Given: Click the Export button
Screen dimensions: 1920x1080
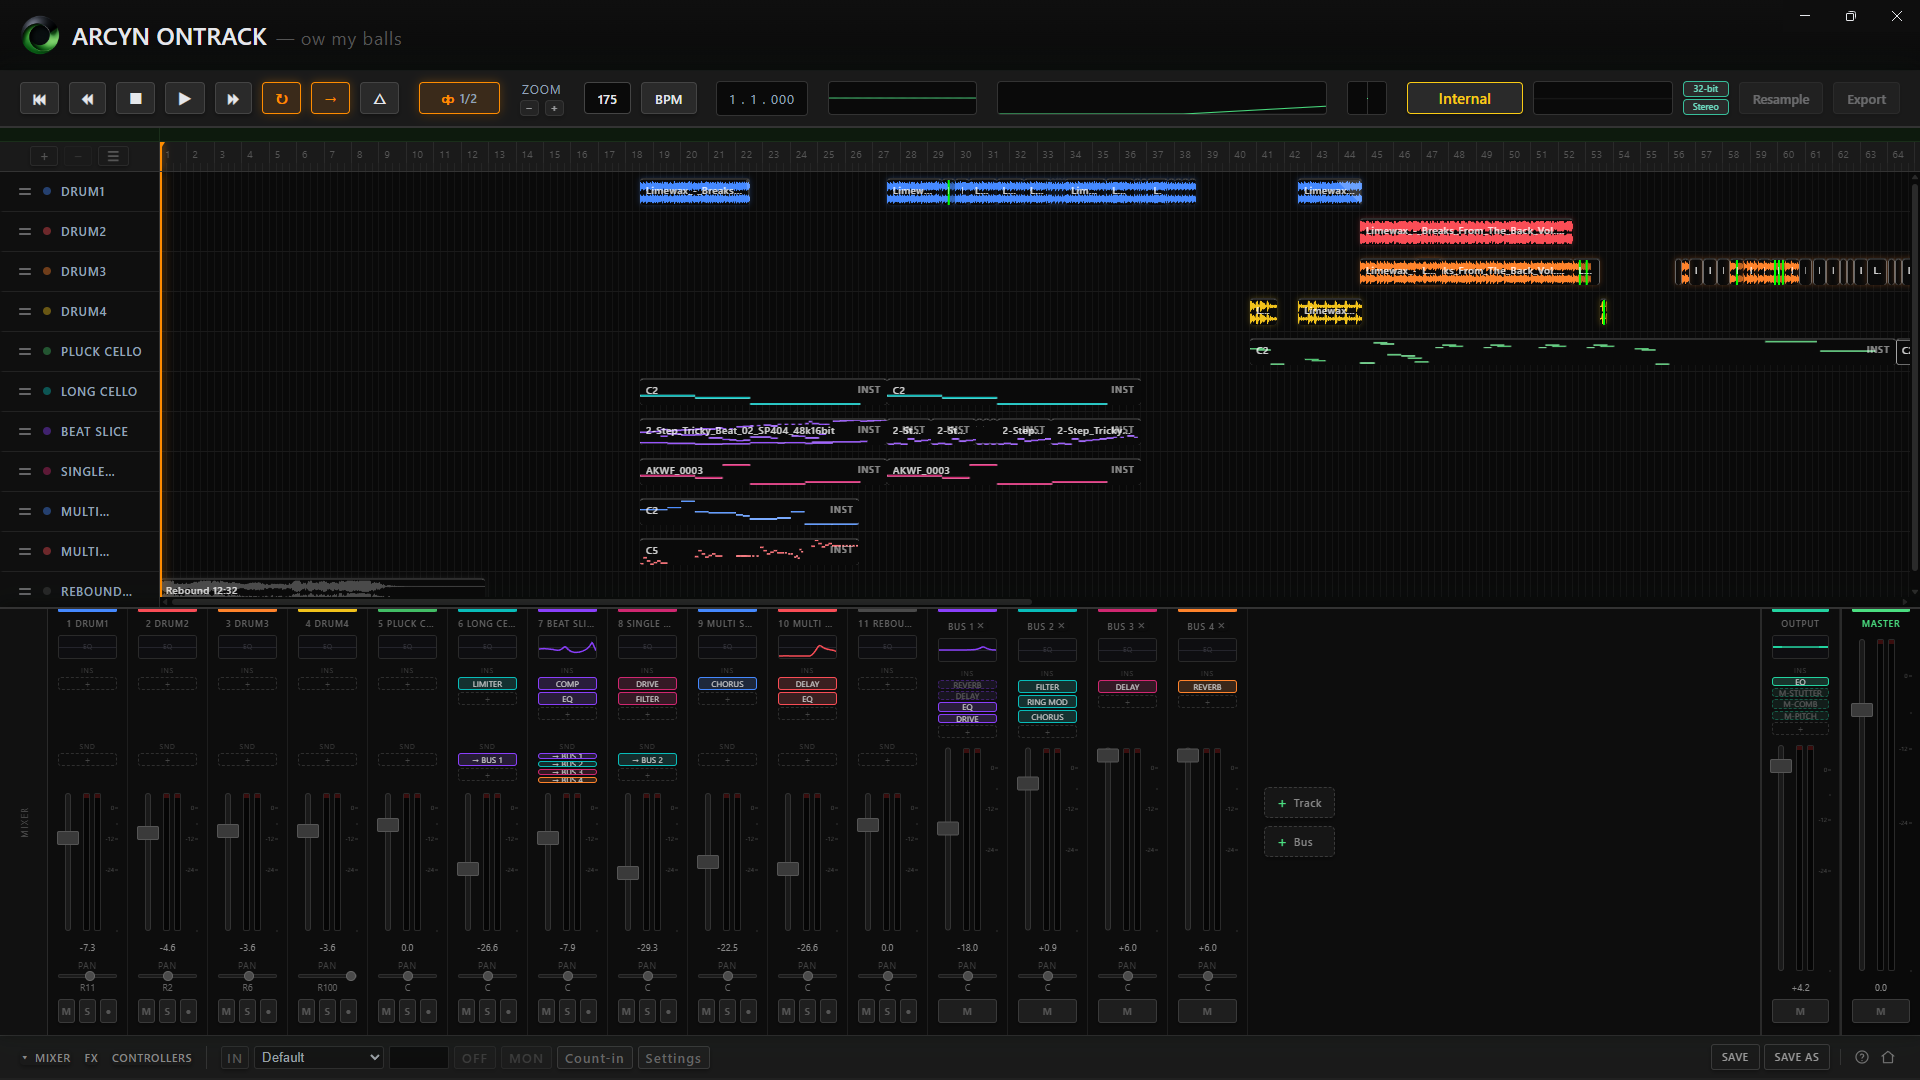Looking at the screenshot, I should [1867, 99].
